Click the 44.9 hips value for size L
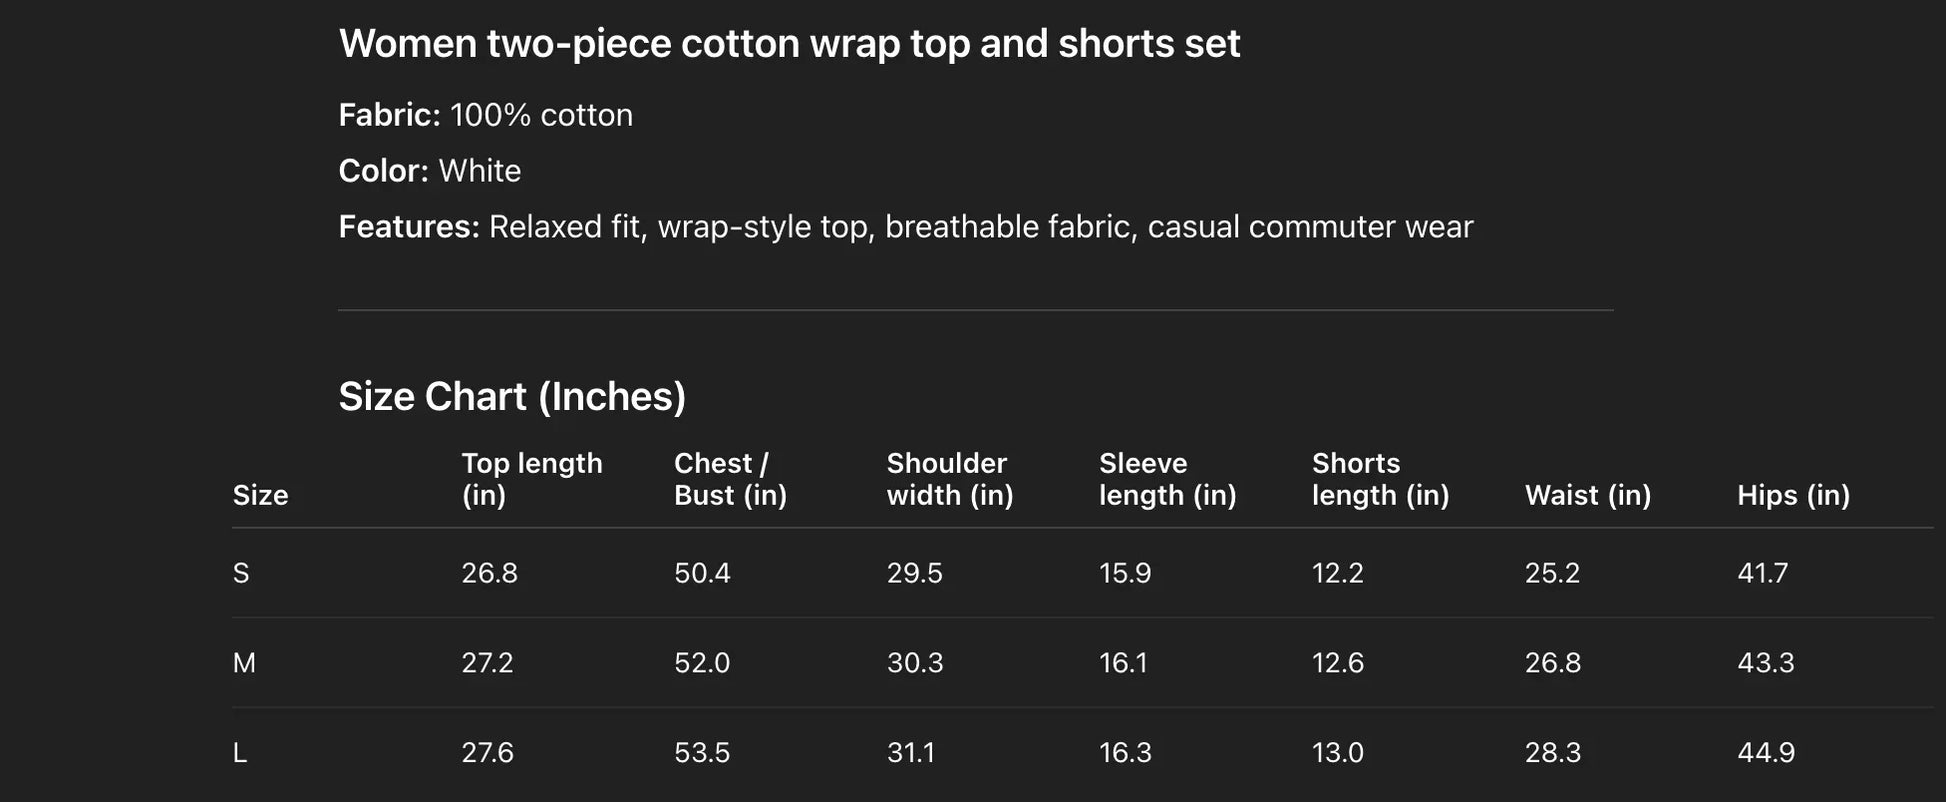 1765,753
